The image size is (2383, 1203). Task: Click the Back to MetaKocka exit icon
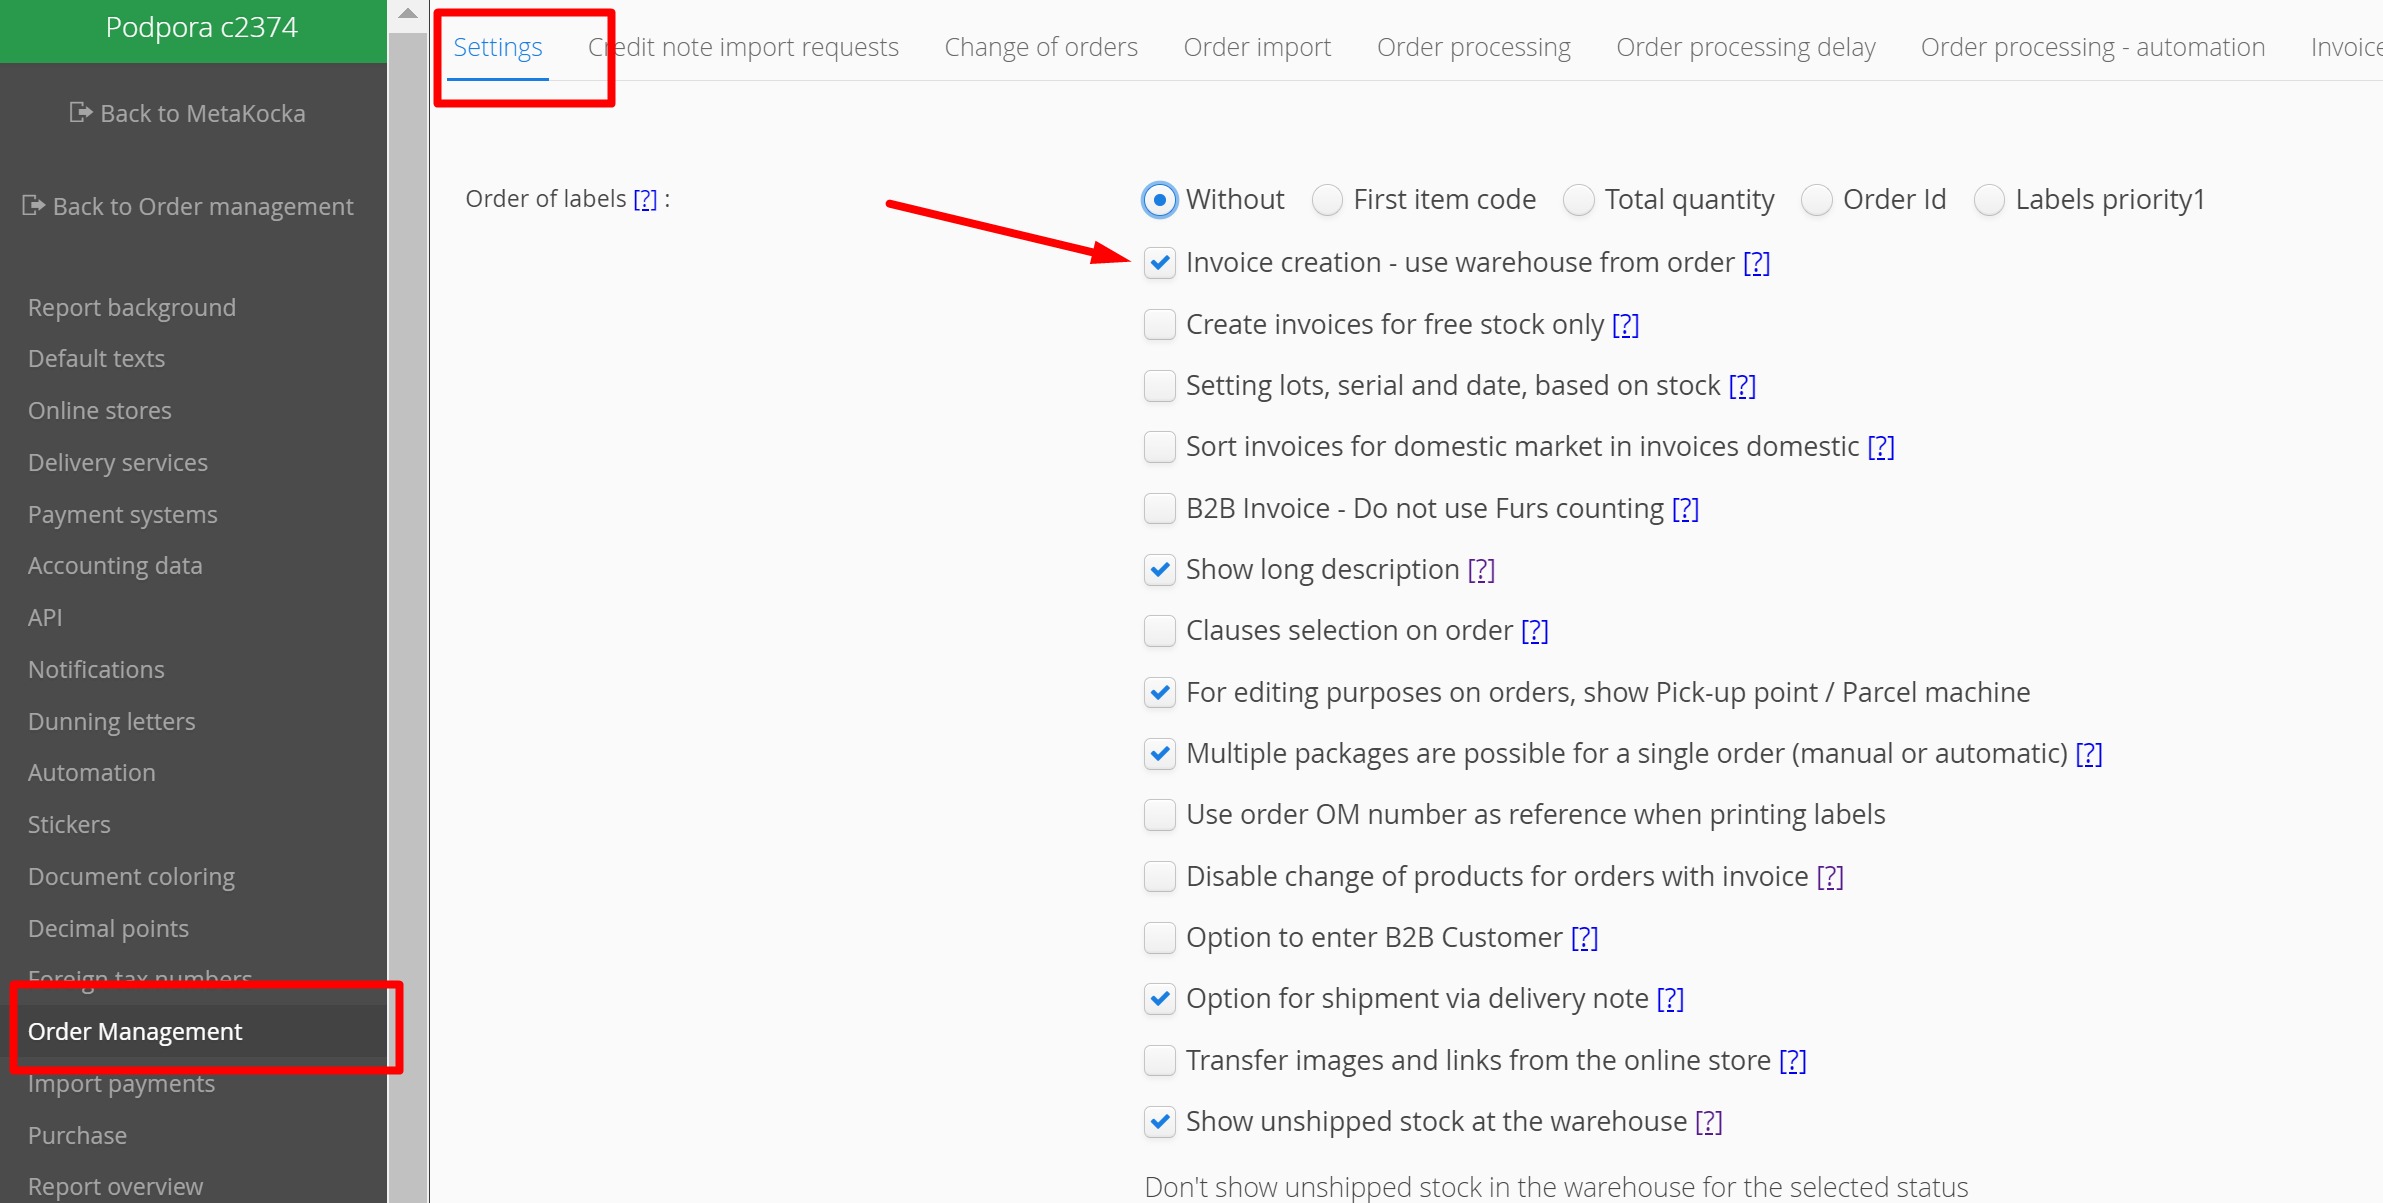point(81,113)
